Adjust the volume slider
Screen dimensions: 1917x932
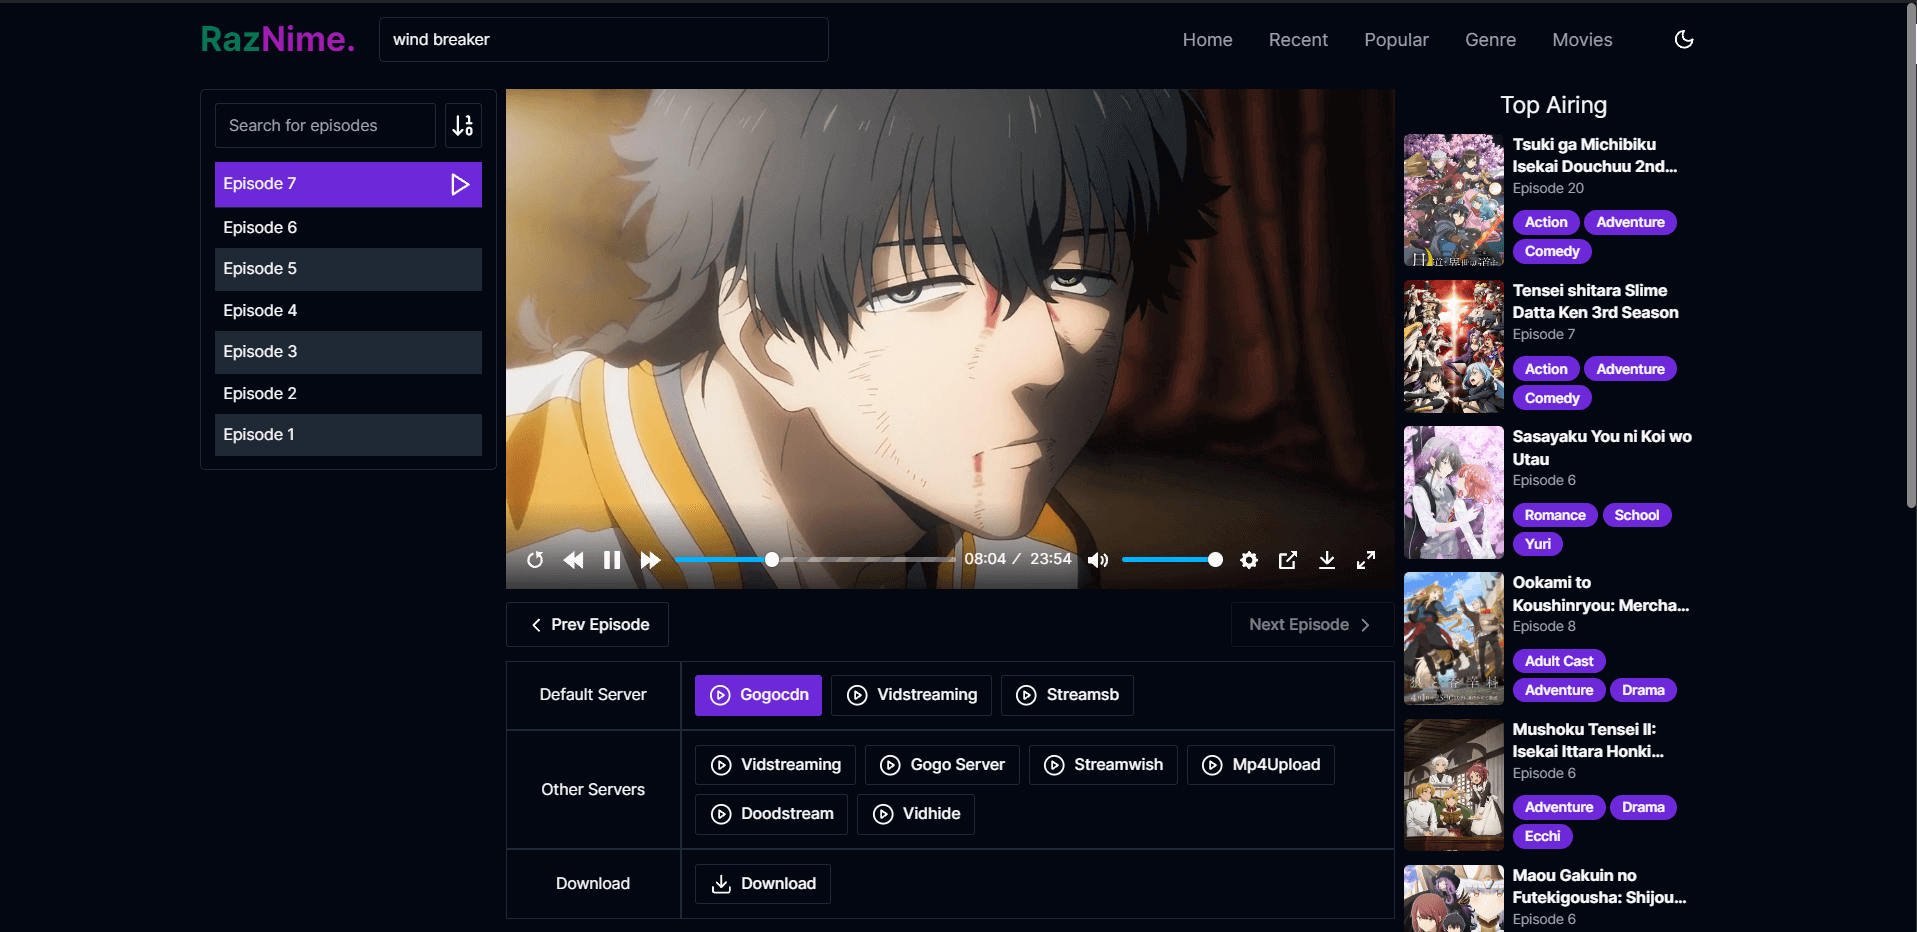click(x=1172, y=560)
